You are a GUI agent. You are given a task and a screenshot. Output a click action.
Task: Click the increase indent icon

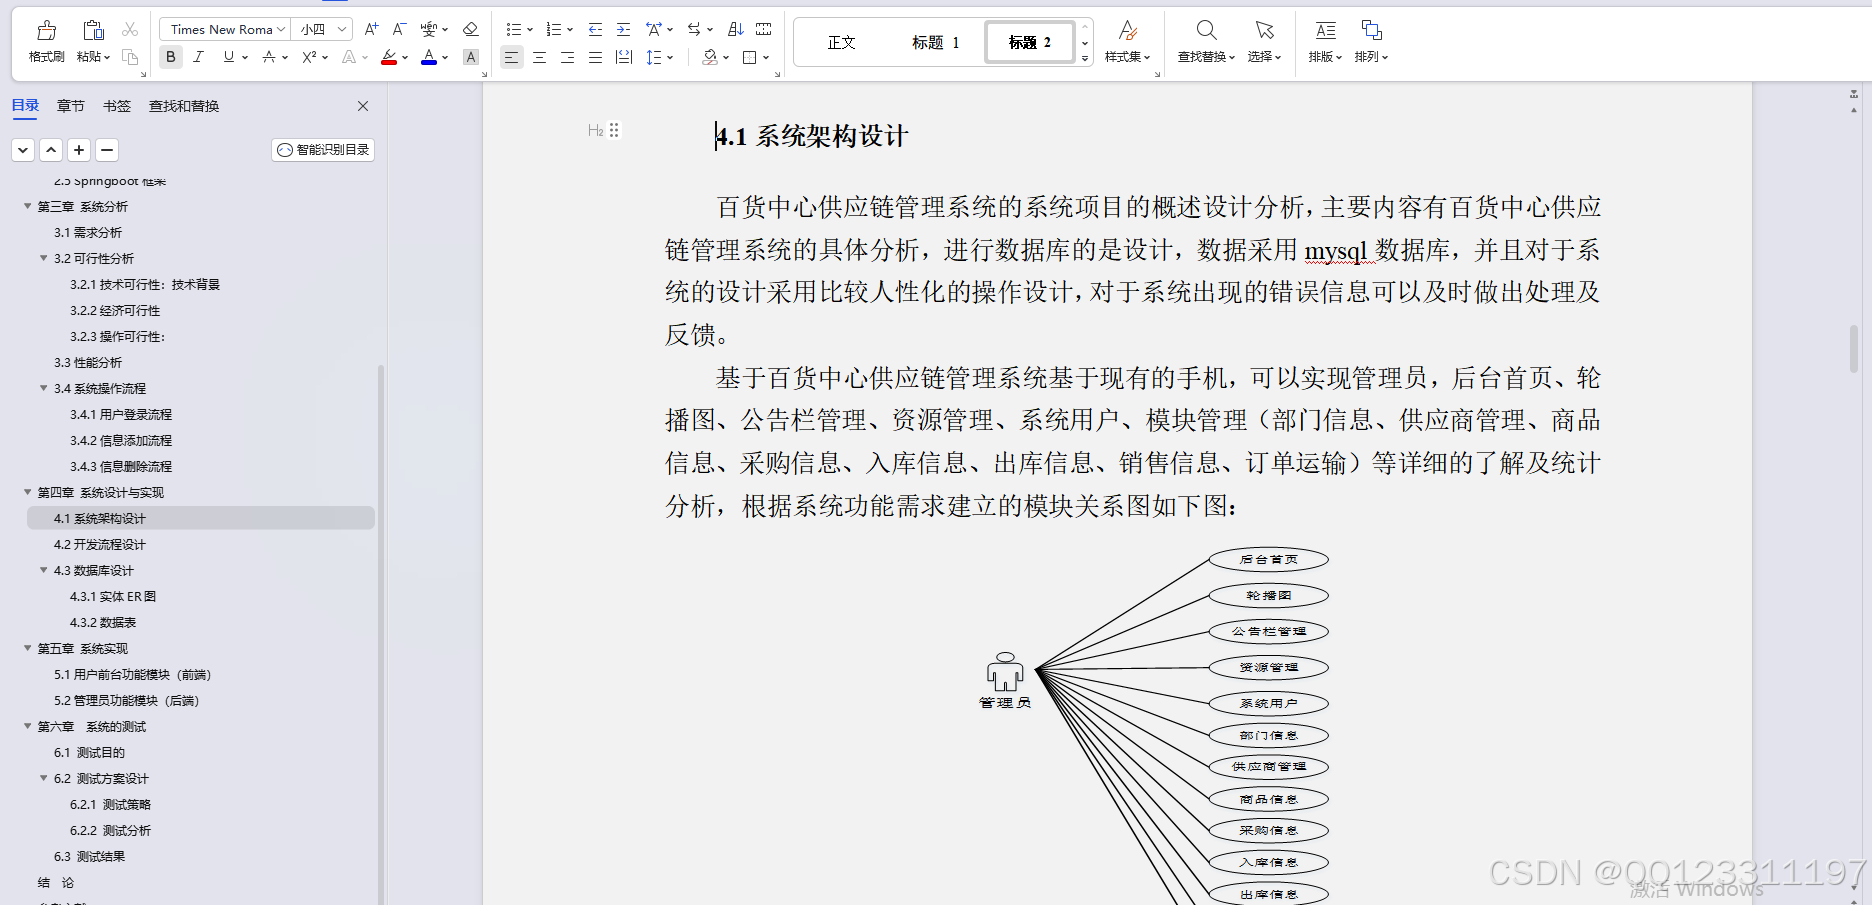point(623,29)
